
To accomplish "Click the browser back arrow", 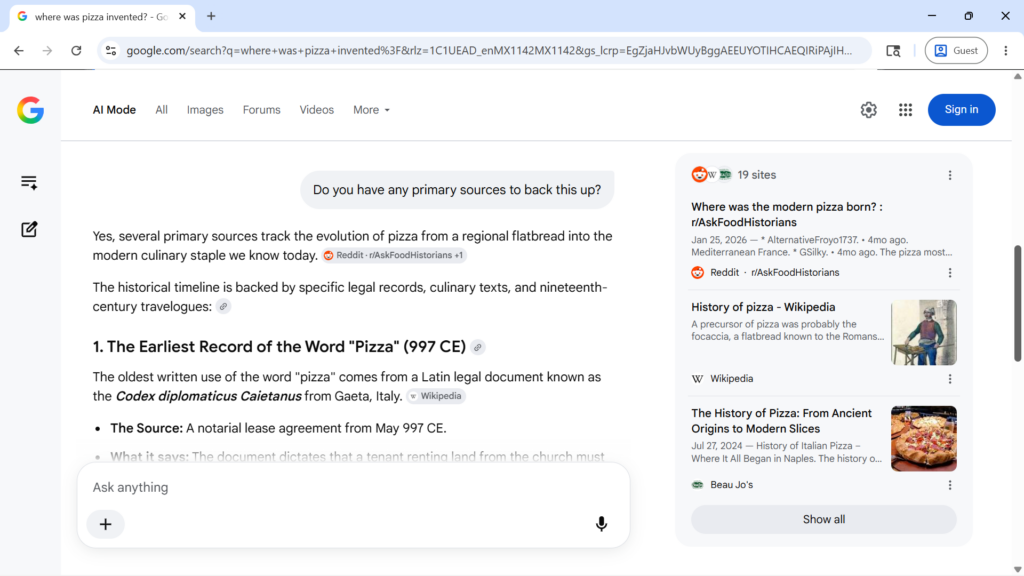I will [x=19, y=50].
